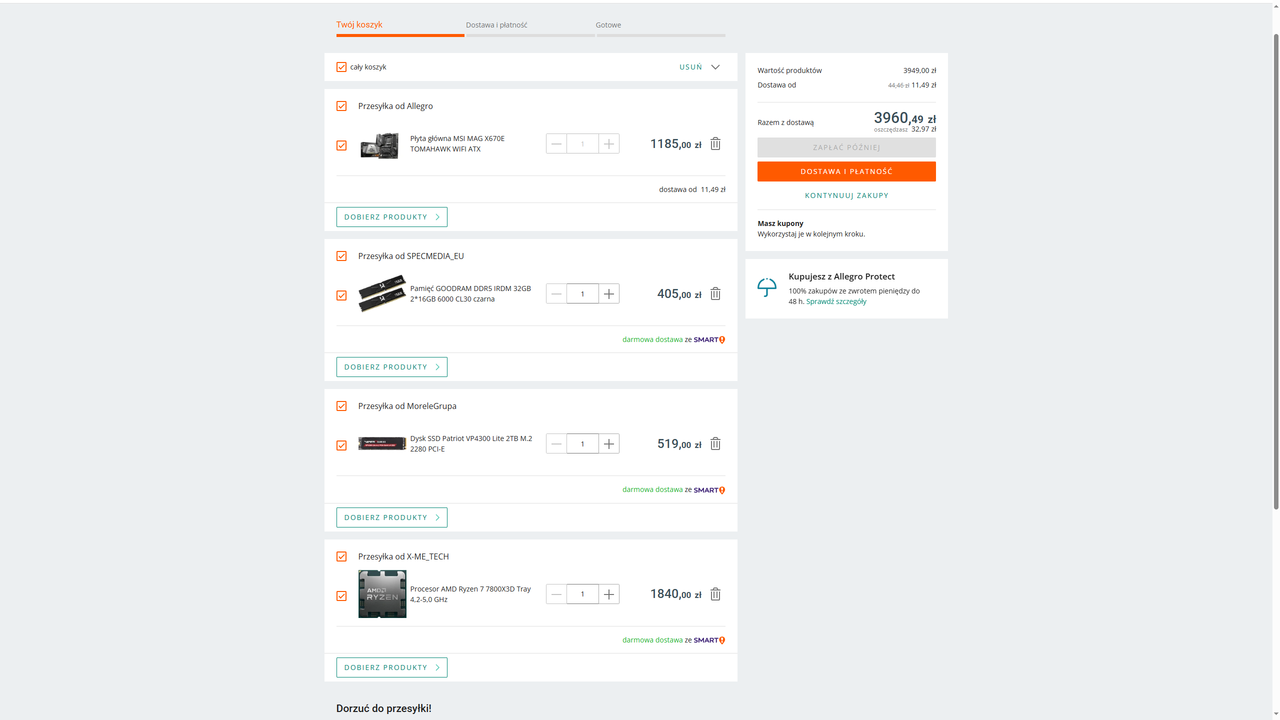
Task: Click the total '3960,49 zł' amount
Action: pos(905,119)
